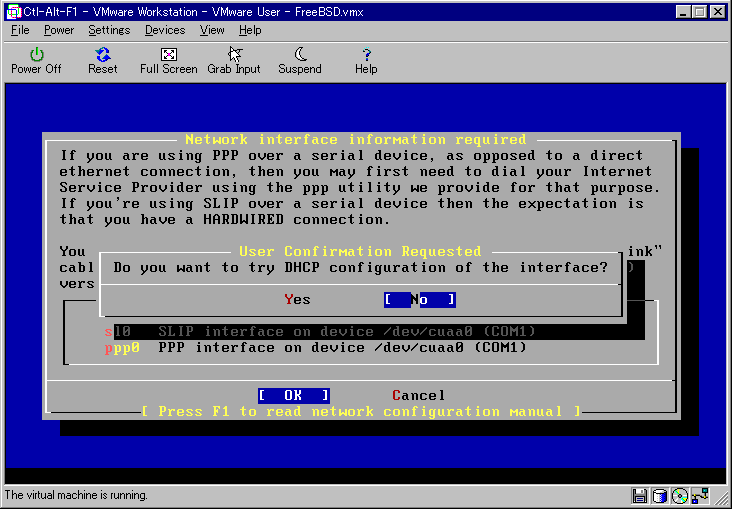Open the Help menu
This screenshot has height=509, width=732.
tap(250, 30)
